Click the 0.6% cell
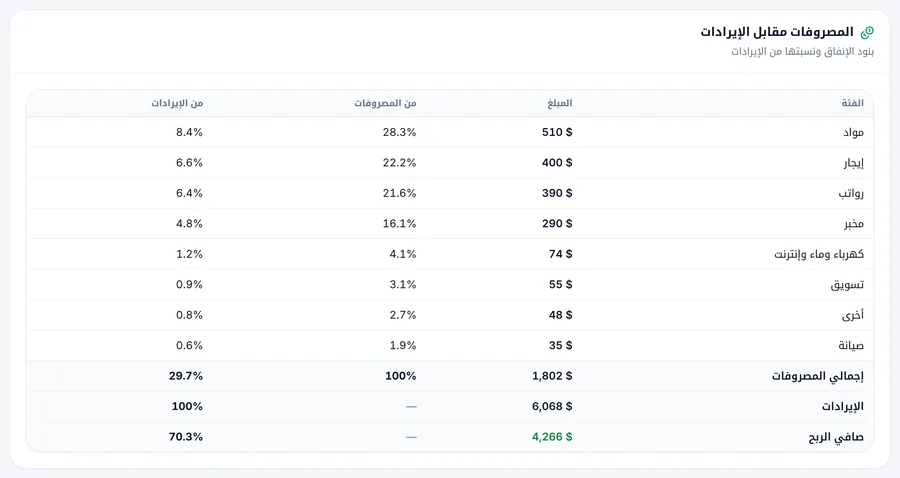Image resolution: width=900 pixels, height=478 pixels. tap(189, 345)
